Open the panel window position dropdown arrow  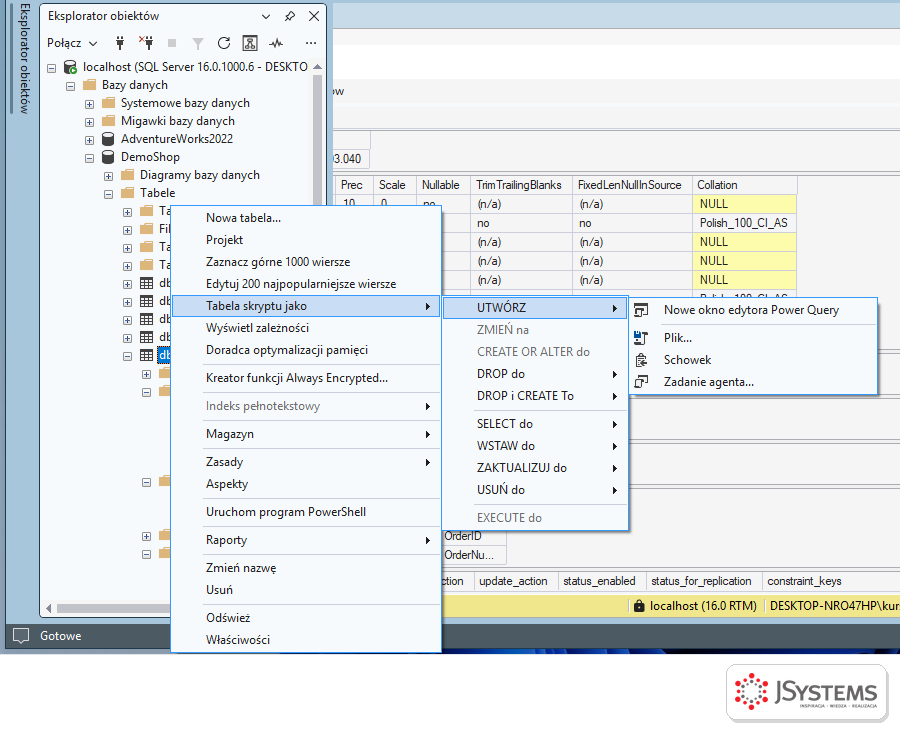point(266,16)
